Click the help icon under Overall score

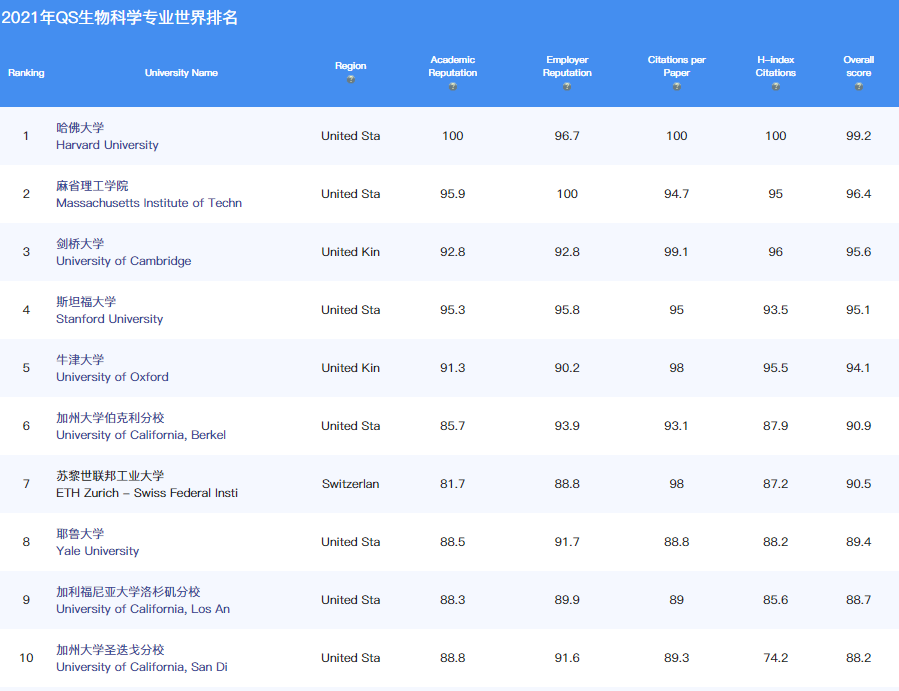tap(858, 87)
